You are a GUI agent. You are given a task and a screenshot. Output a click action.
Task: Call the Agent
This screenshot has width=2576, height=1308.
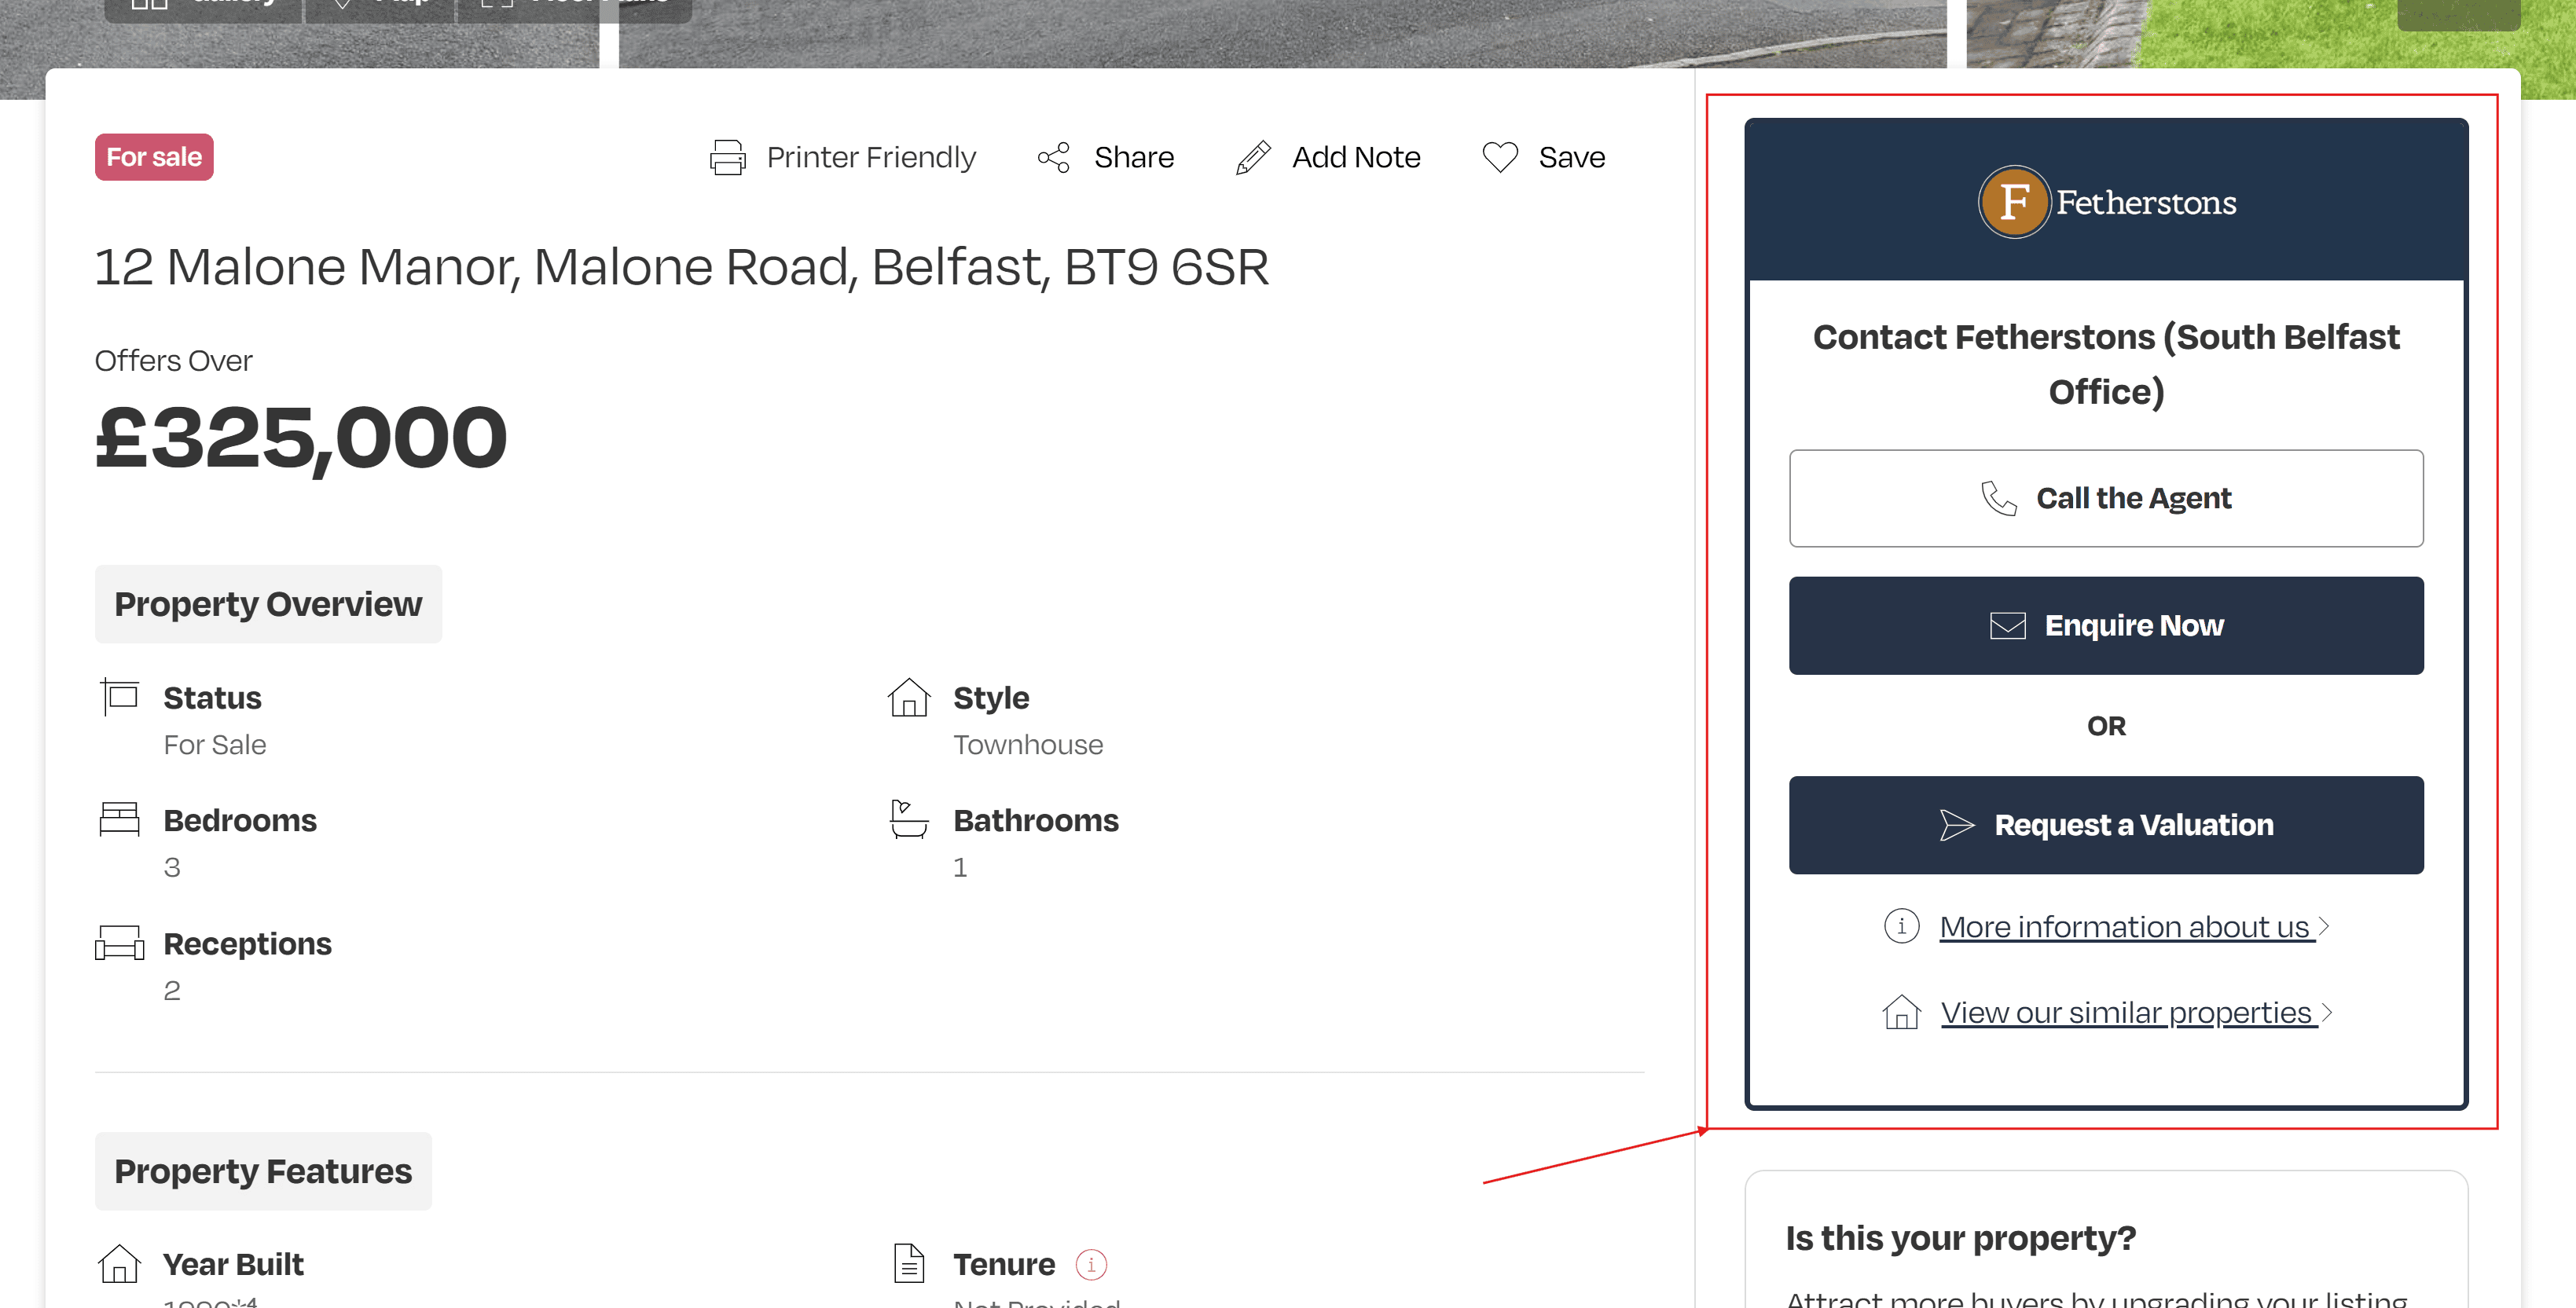click(x=2106, y=498)
